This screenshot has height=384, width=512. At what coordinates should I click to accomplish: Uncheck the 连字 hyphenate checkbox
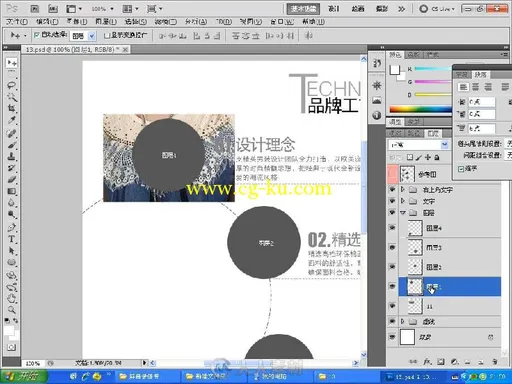click(x=461, y=169)
